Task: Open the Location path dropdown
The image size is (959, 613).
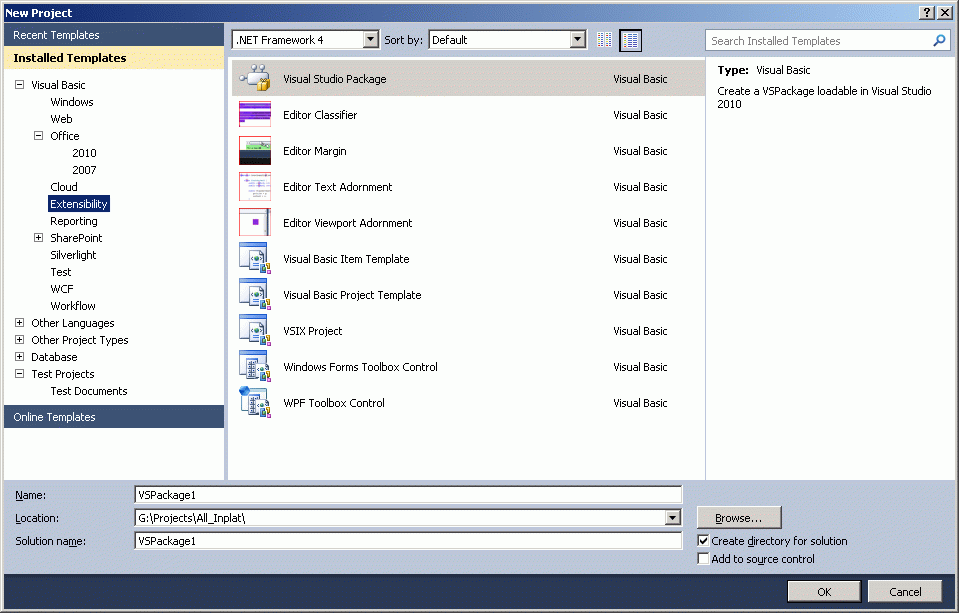Action: pyautogui.click(x=673, y=518)
